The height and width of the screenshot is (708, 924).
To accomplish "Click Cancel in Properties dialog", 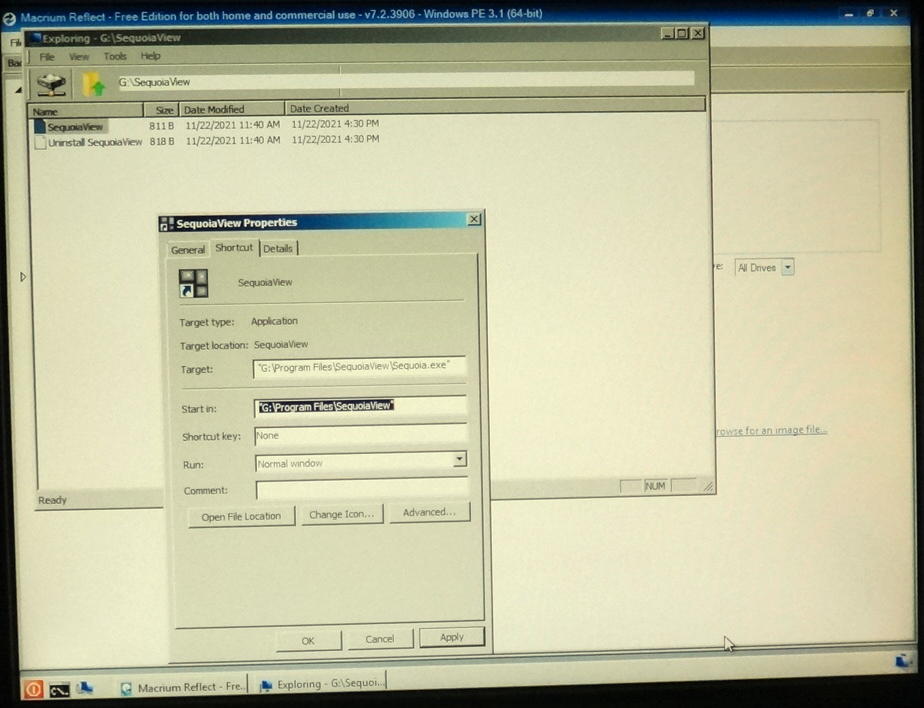I will 380,639.
